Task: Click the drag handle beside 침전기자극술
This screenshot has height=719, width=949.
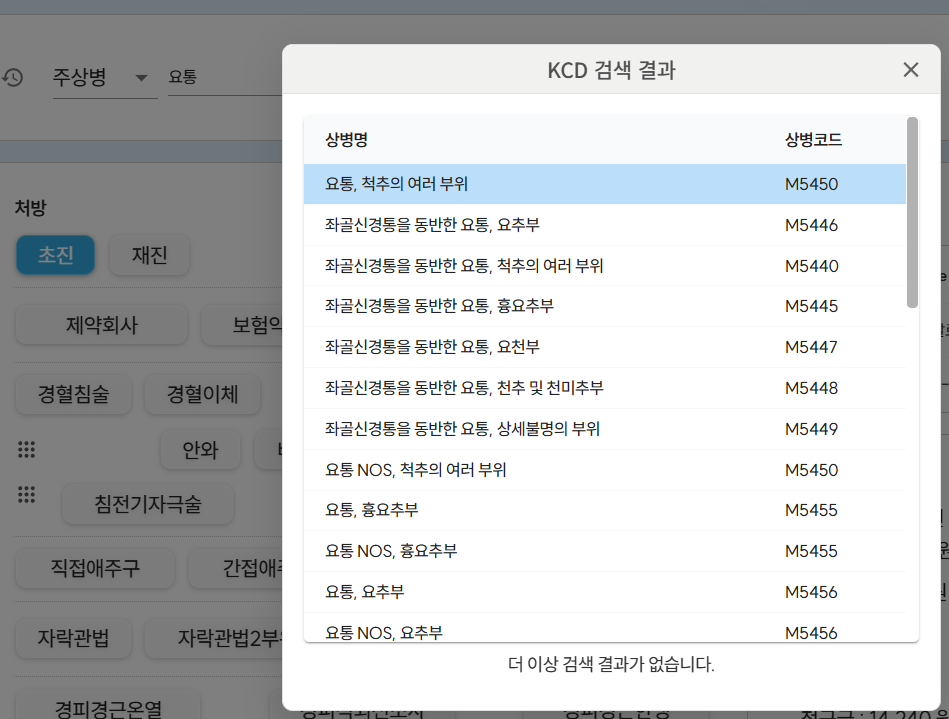Action: [27, 494]
